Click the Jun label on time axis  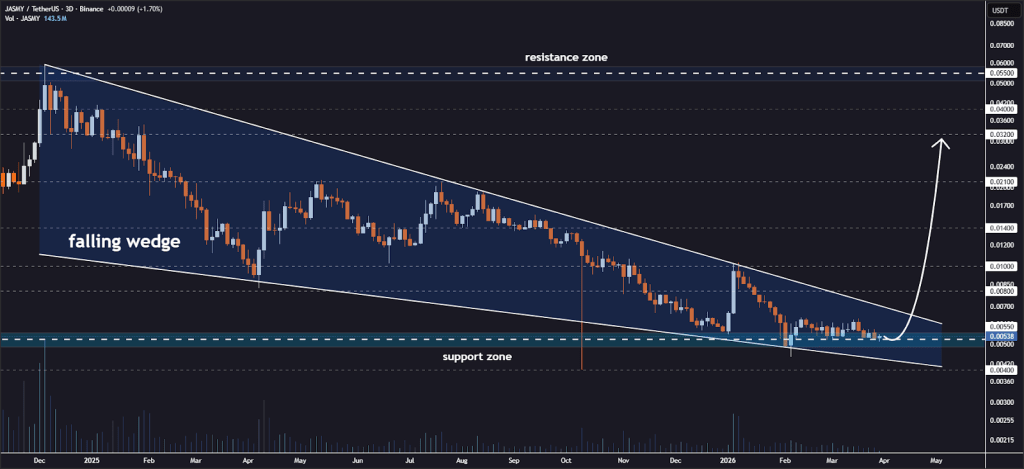(359, 460)
